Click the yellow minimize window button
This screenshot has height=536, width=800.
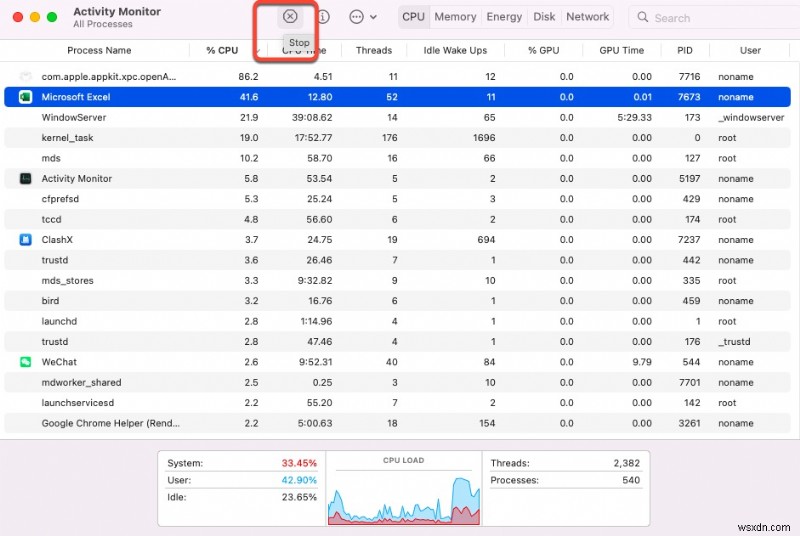tap(35, 17)
